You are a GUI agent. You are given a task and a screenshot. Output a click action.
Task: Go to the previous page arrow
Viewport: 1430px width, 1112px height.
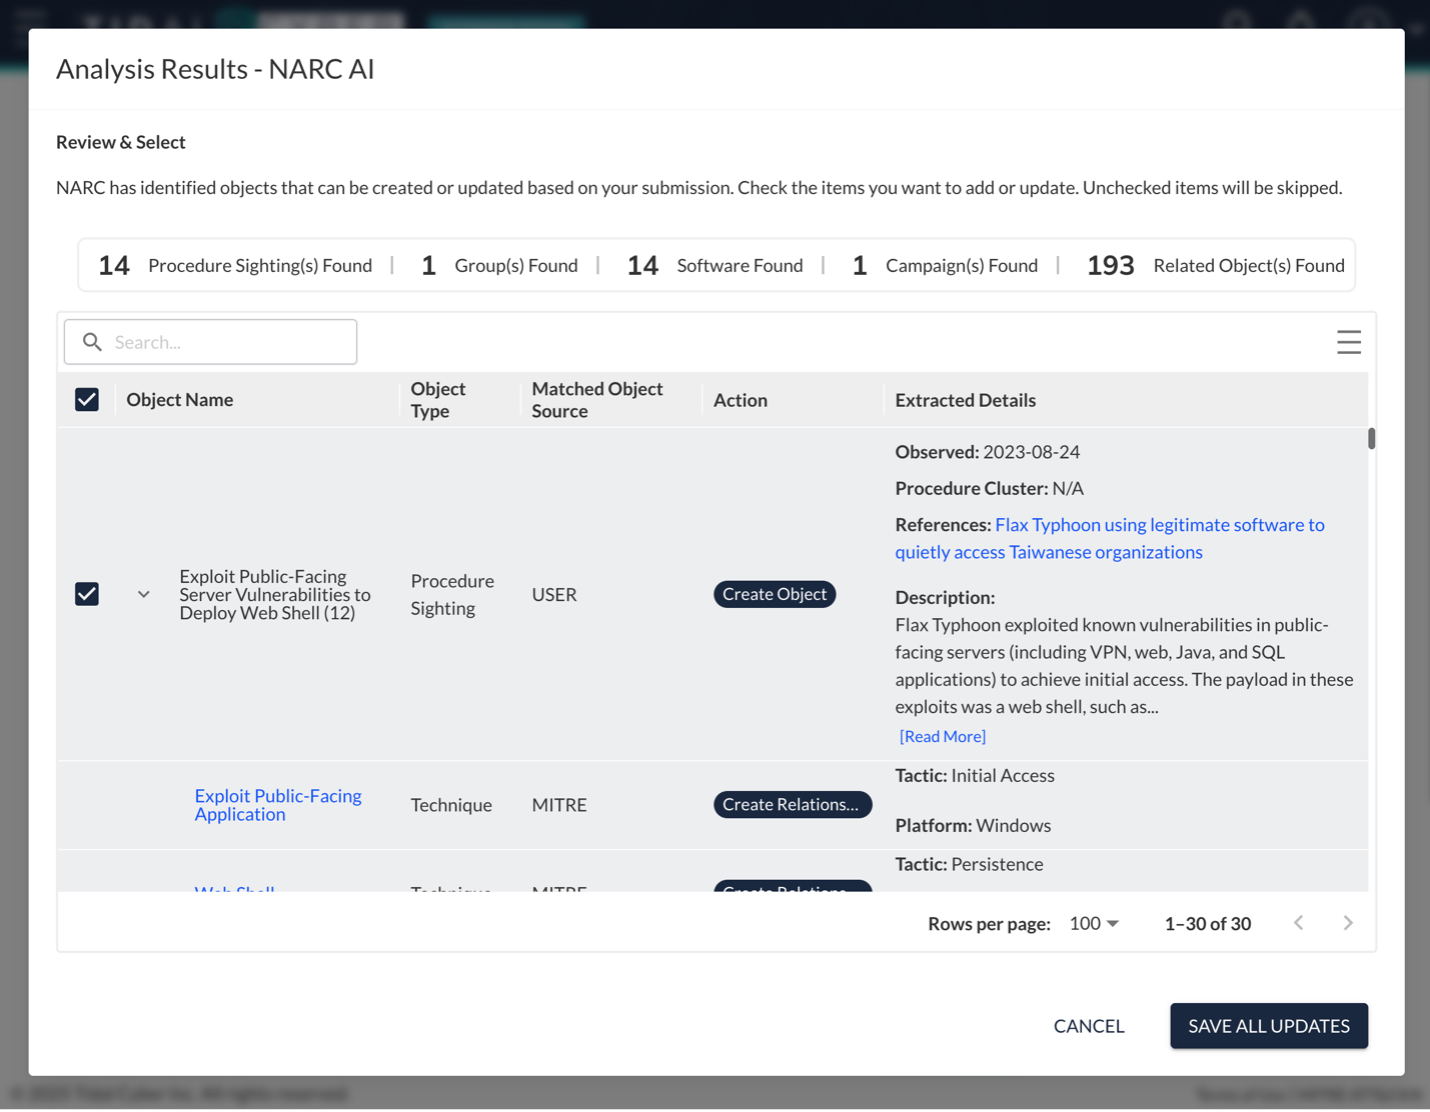coord(1298,923)
